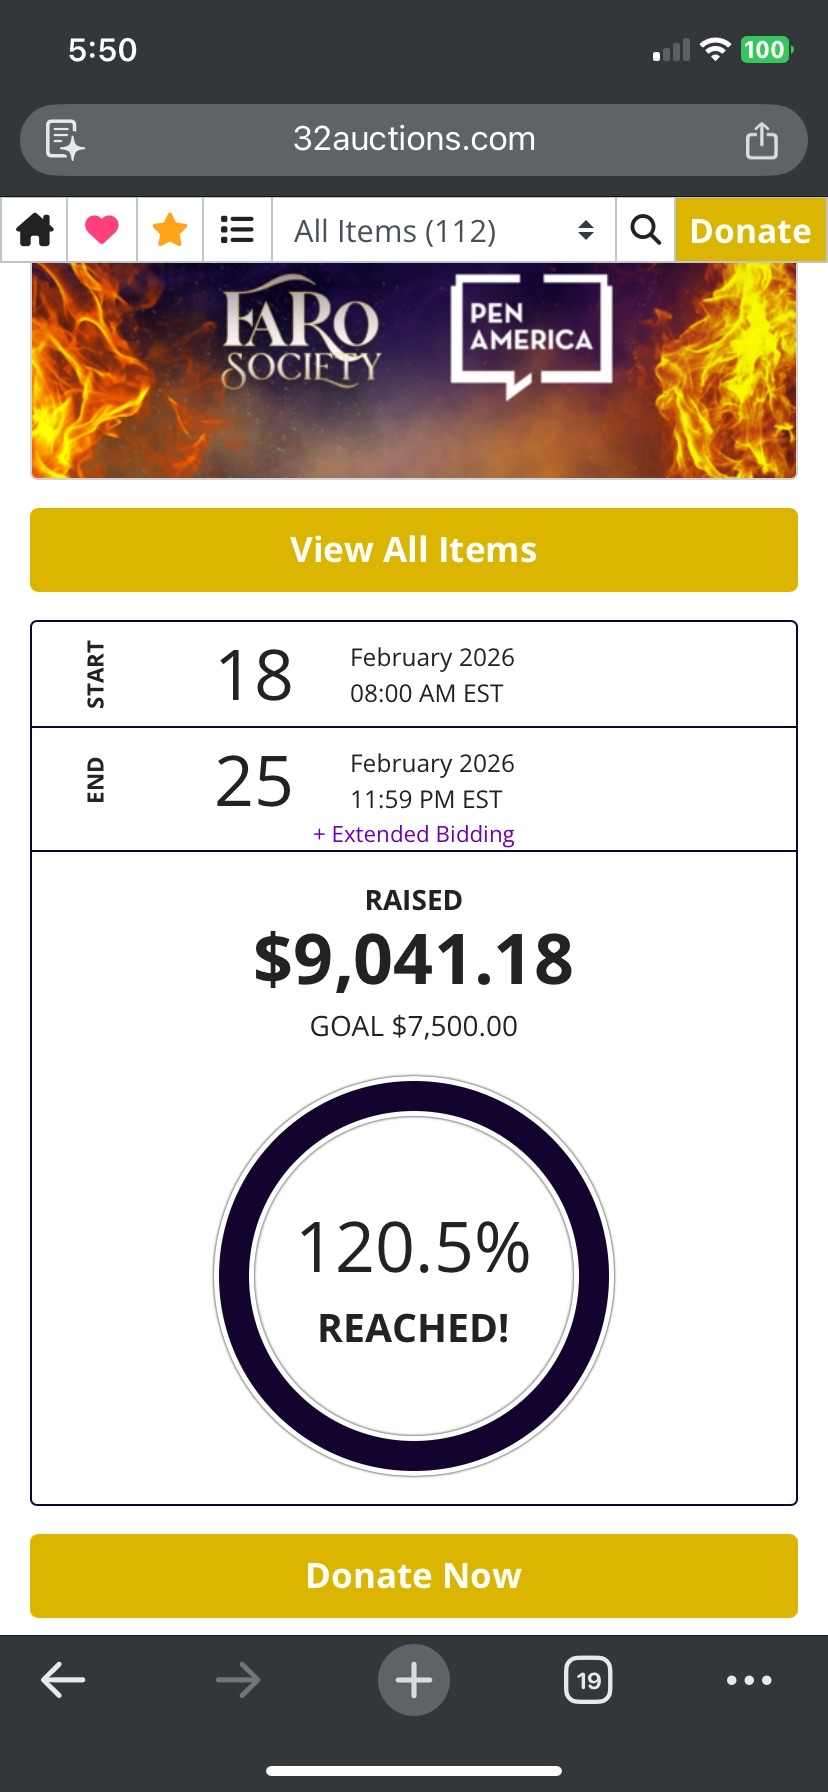The width and height of the screenshot is (828, 1792).
Task: Tap the orange star icon
Action: coord(170,231)
